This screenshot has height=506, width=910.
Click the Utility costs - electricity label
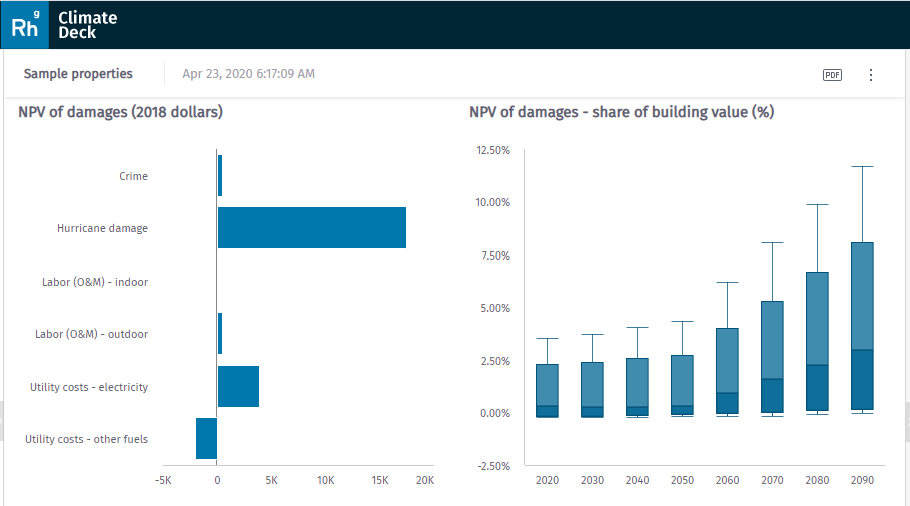[x=89, y=387]
